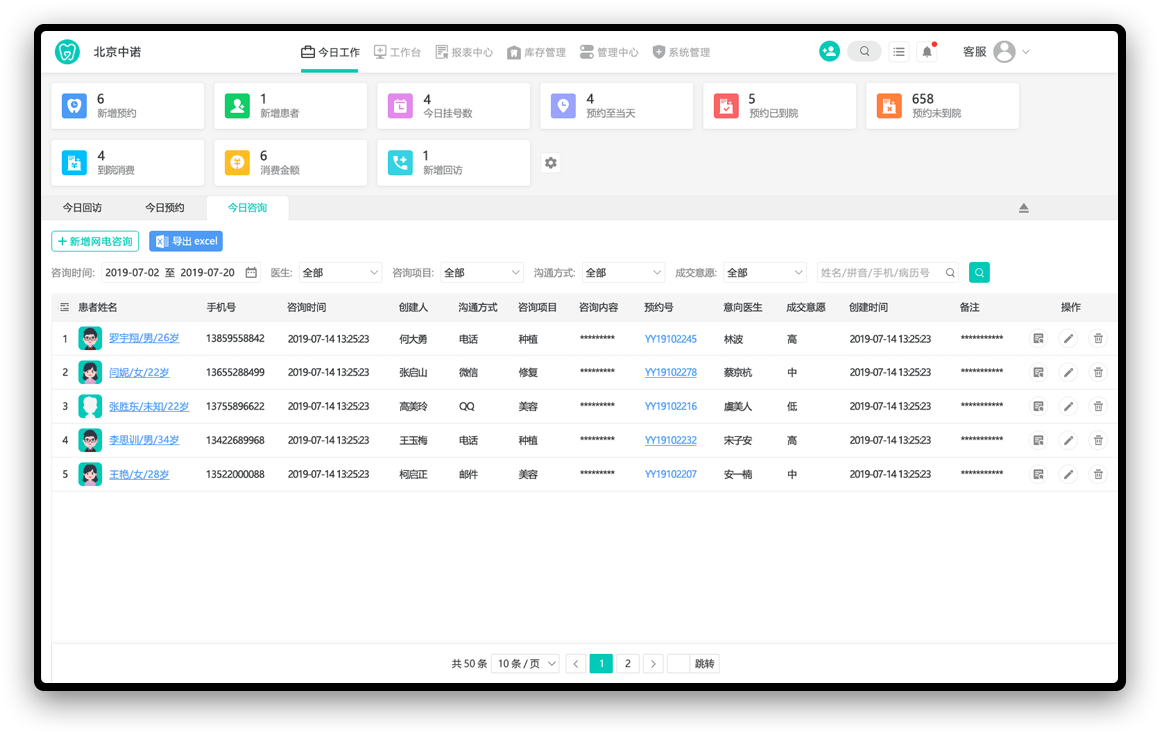
Task: Expand the user account chevron
Action: (x=1026, y=52)
